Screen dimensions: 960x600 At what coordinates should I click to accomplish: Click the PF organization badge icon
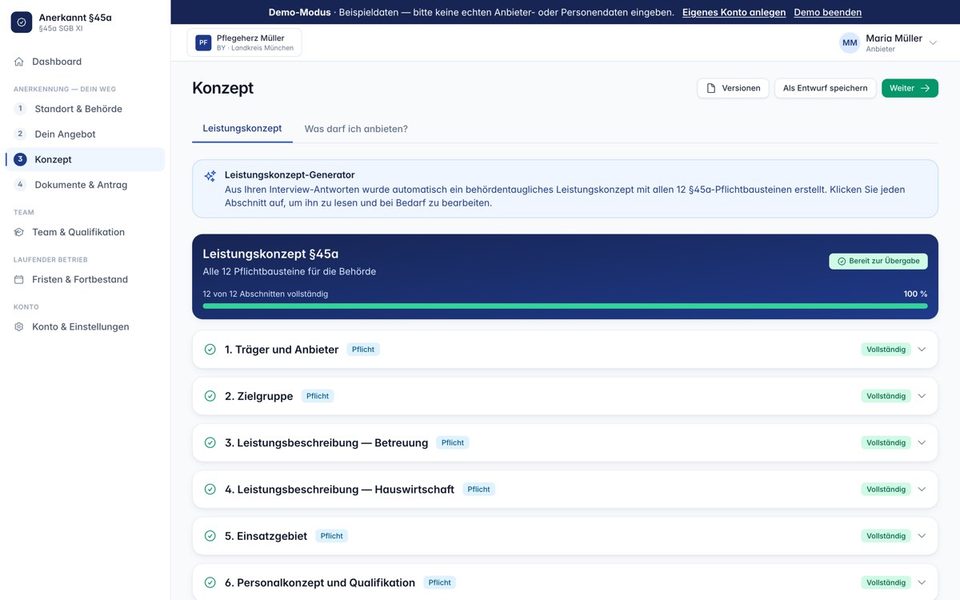[x=203, y=43]
